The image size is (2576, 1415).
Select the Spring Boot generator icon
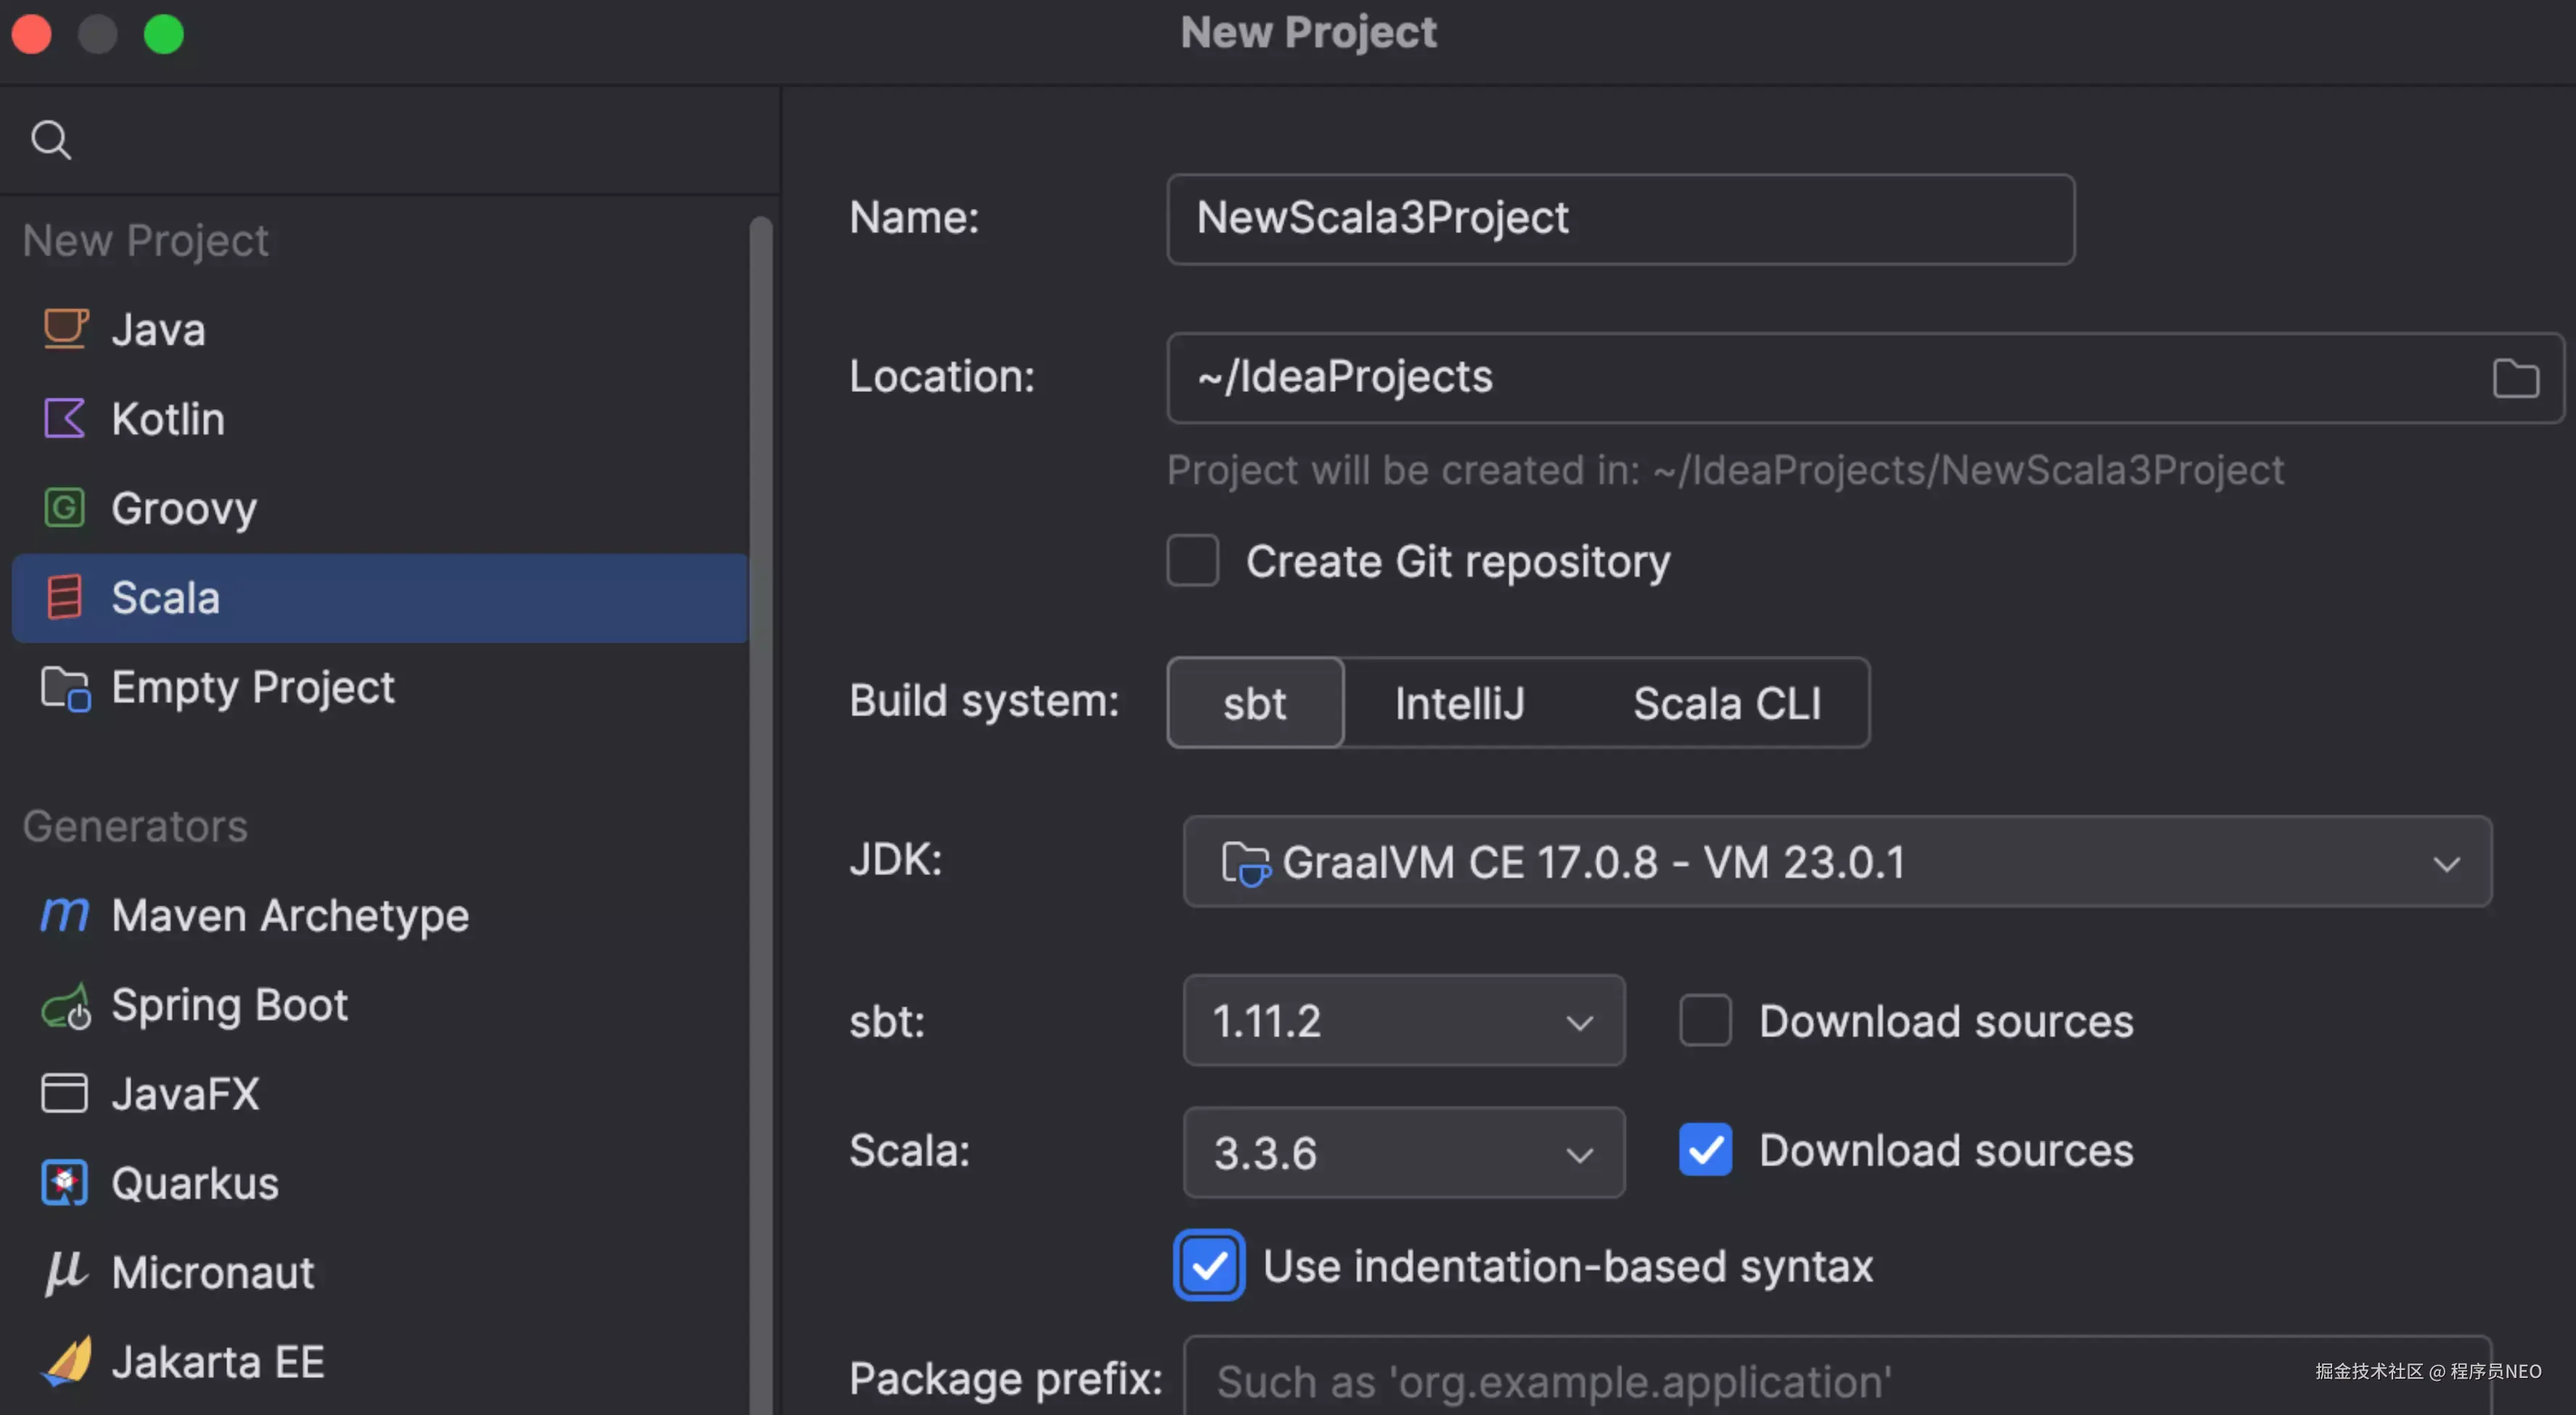click(x=65, y=1005)
